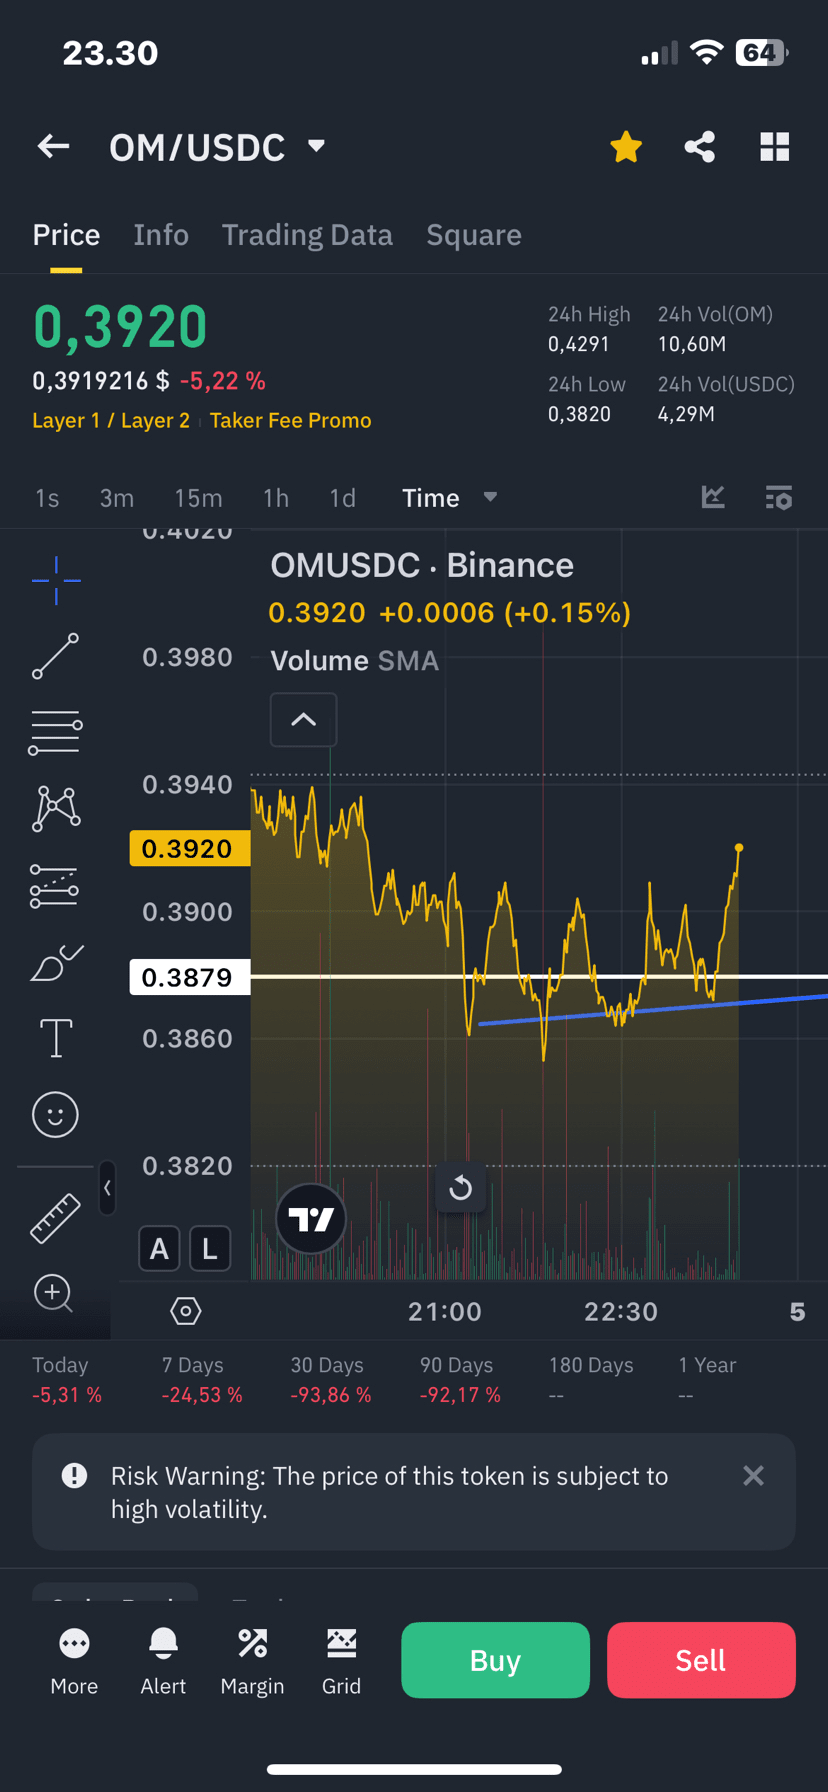Select the trend line drawing tool
Image resolution: width=828 pixels, height=1792 pixels.
tap(55, 656)
